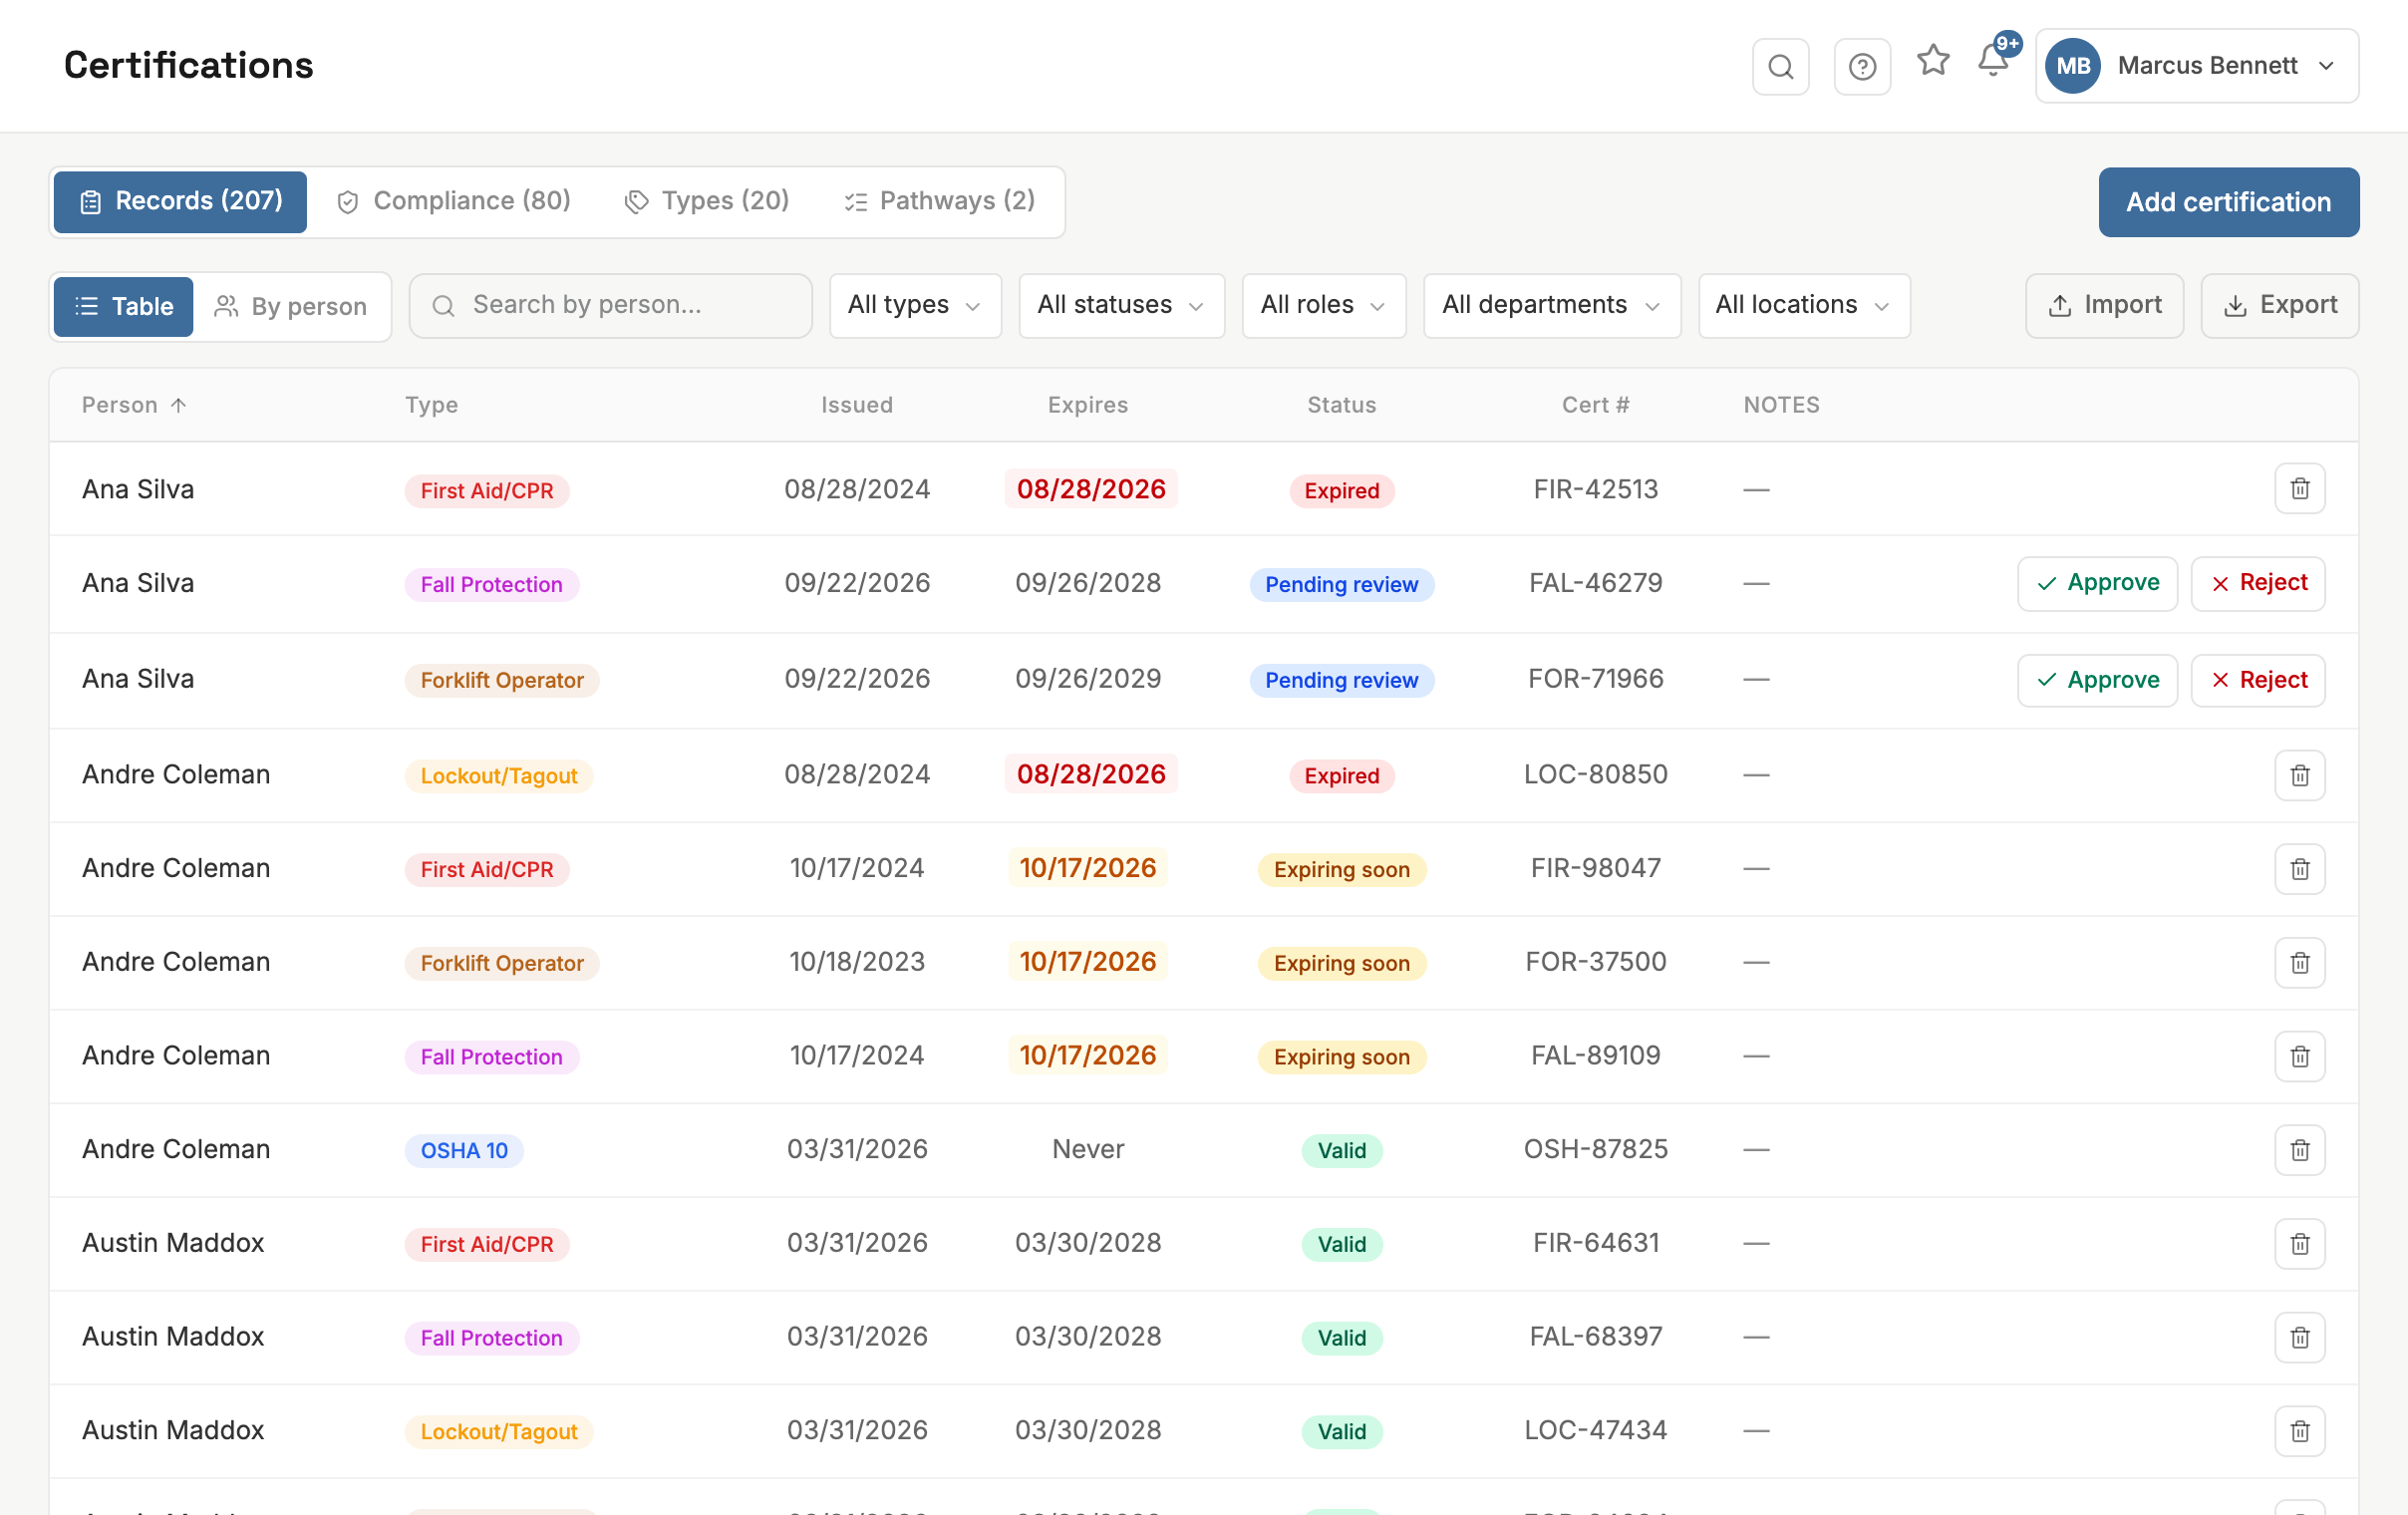The width and height of the screenshot is (2408, 1515).
Task: Delete record with cert FIR-98047
Action: pos(2299,868)
